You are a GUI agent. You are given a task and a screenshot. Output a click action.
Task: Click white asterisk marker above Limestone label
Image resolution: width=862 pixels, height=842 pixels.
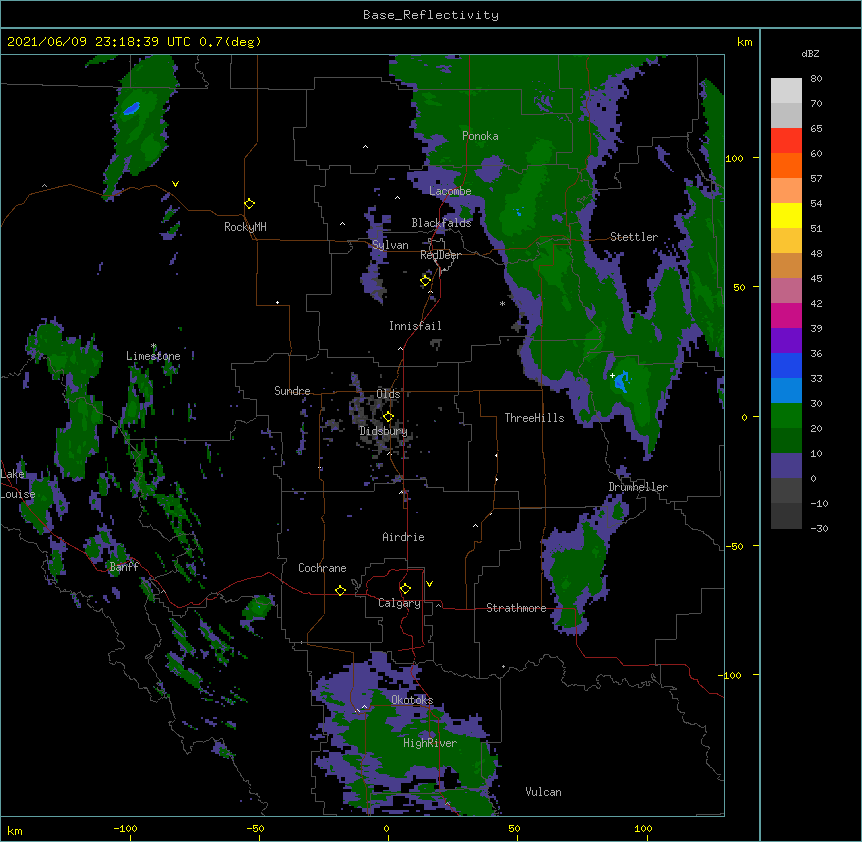[153, 346]
